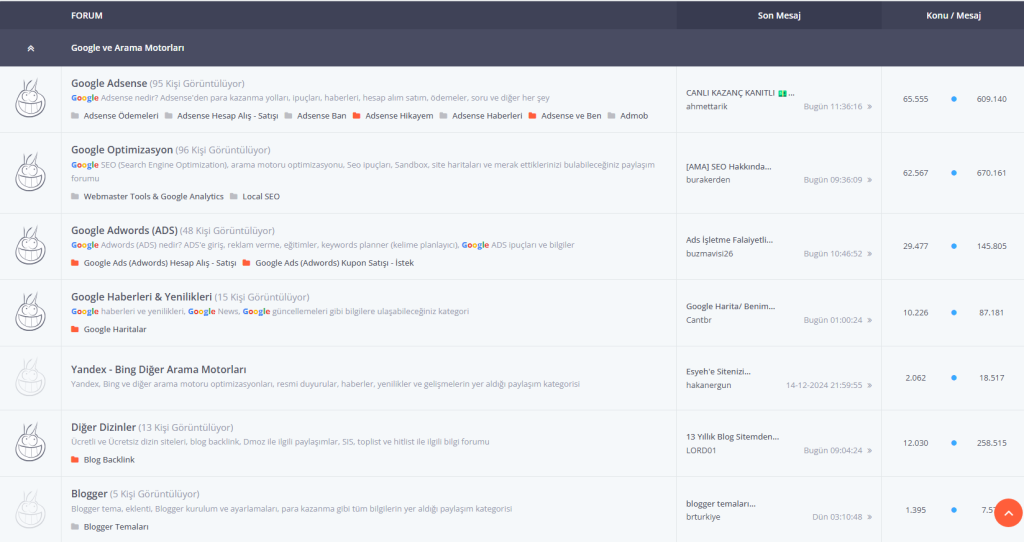This screenshot has width=1024, height=542.
Task: Click the faded forum icon beside Yandex - Bing
Action: 31,377
